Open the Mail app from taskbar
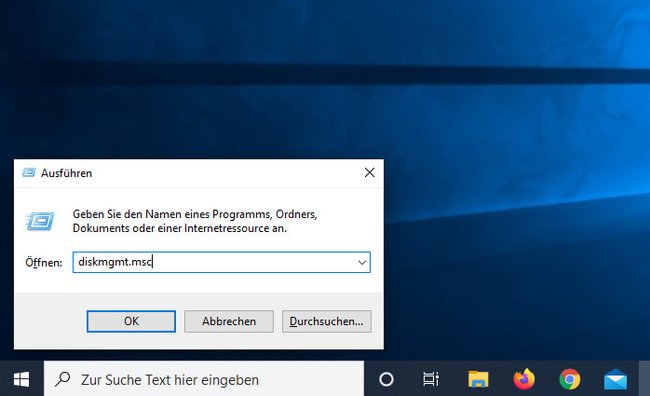The width and height of the screenshot is (650, 396). 615,379
